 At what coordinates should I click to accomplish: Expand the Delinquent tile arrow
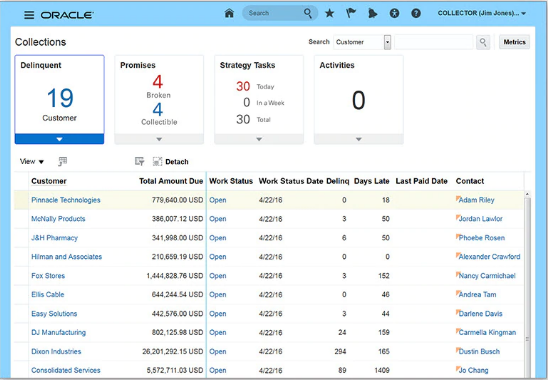(59, 139)
